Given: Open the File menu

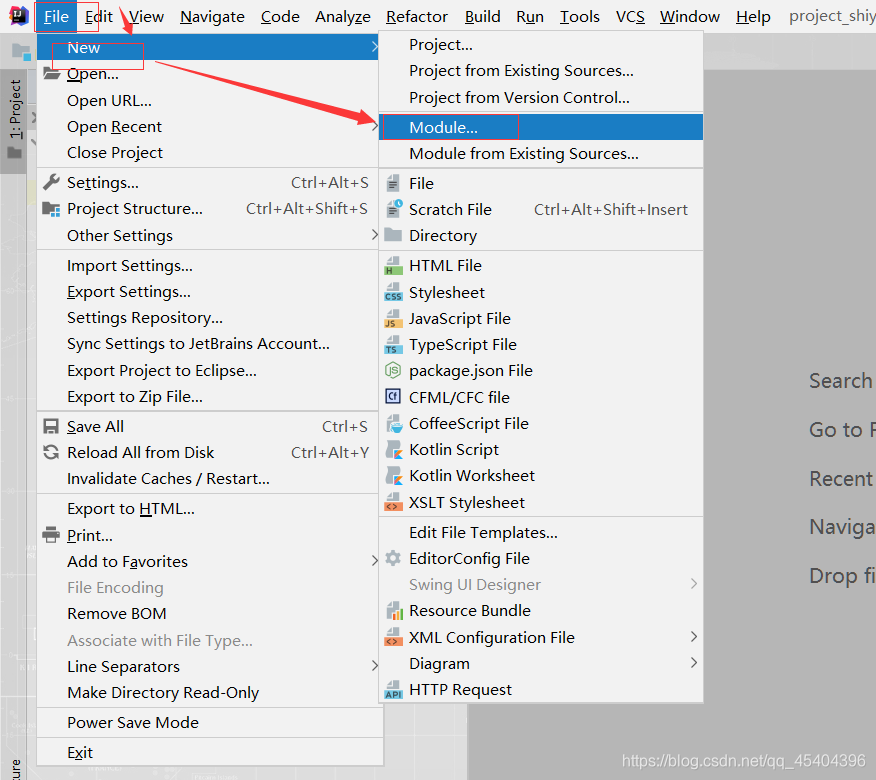Looking at the screenshot, I should (56, 17).
